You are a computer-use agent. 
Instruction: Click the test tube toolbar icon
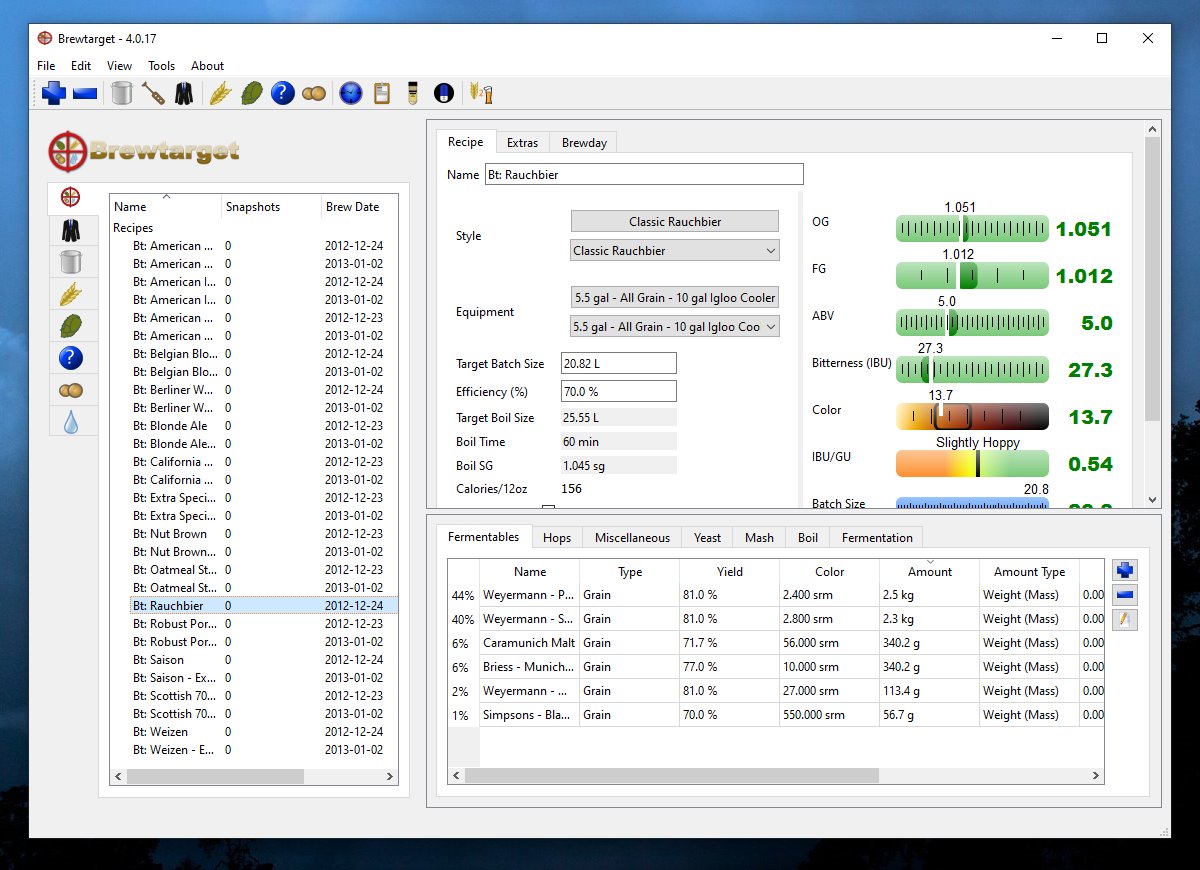(412, 93)
